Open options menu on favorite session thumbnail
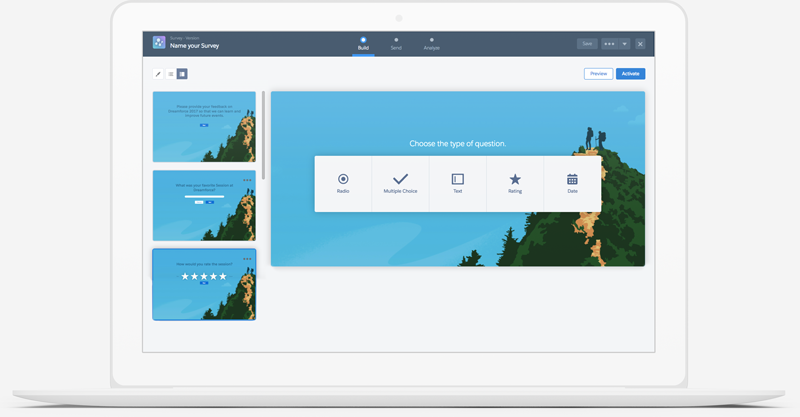800x417 pixels. pos(247,180)
